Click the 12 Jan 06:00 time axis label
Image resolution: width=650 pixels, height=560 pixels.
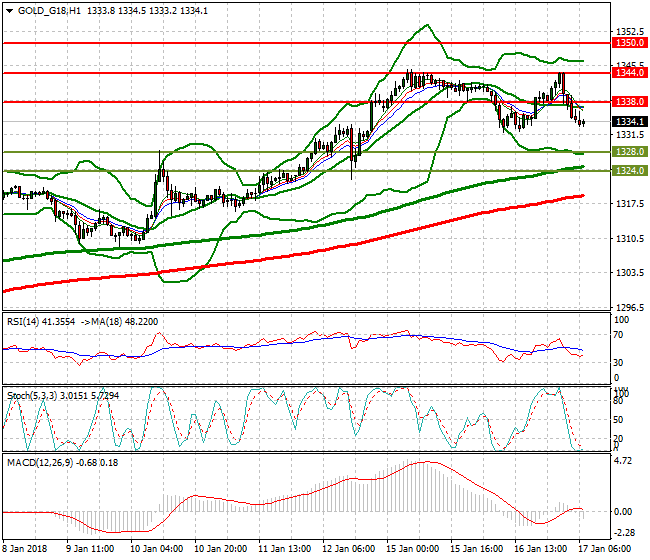click(349, 549)
